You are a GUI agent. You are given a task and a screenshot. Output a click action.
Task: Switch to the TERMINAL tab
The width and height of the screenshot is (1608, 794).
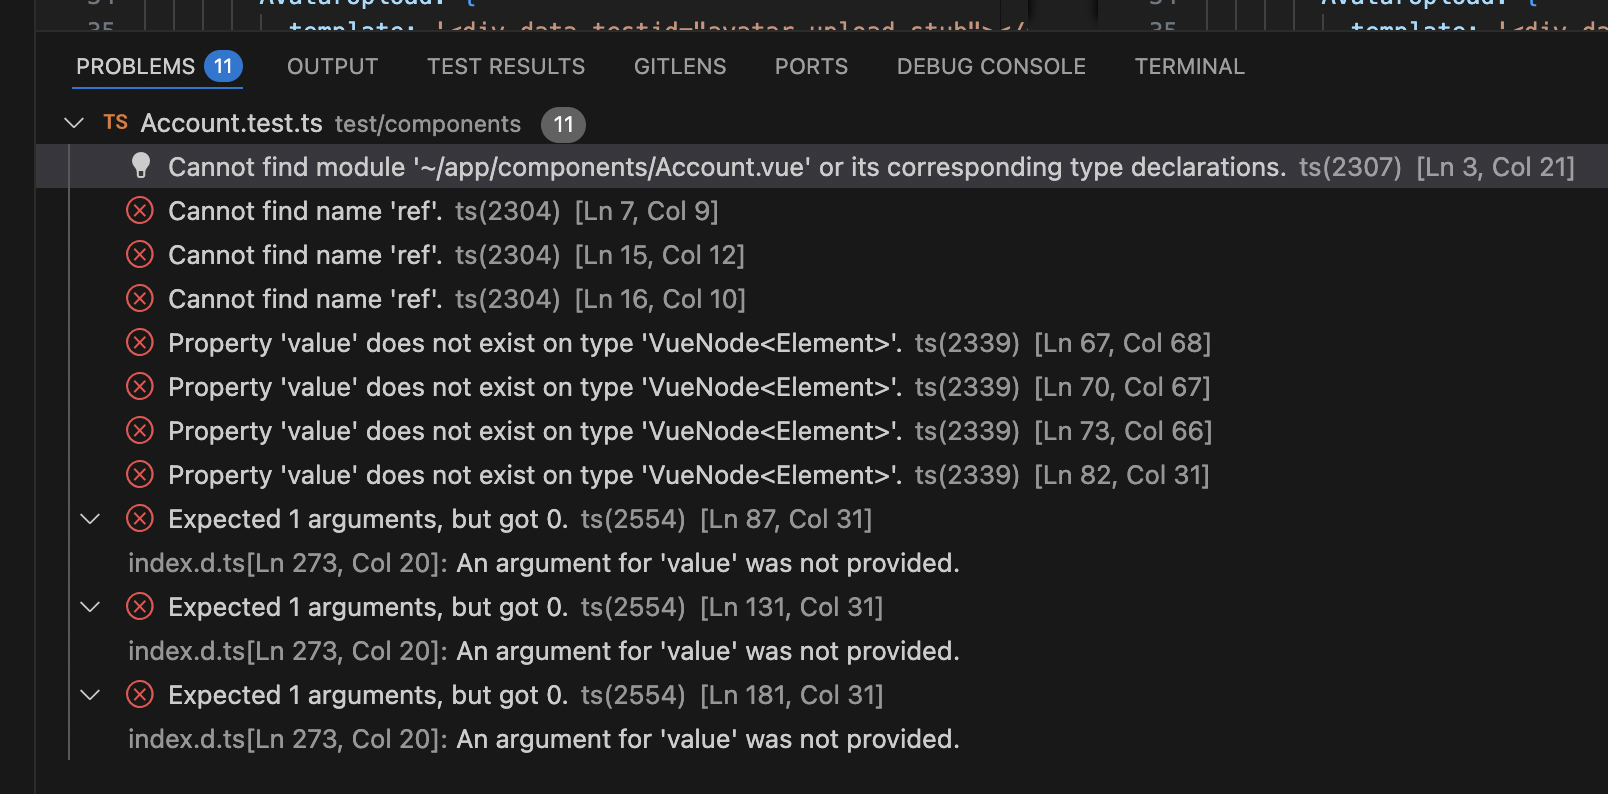1189,66
